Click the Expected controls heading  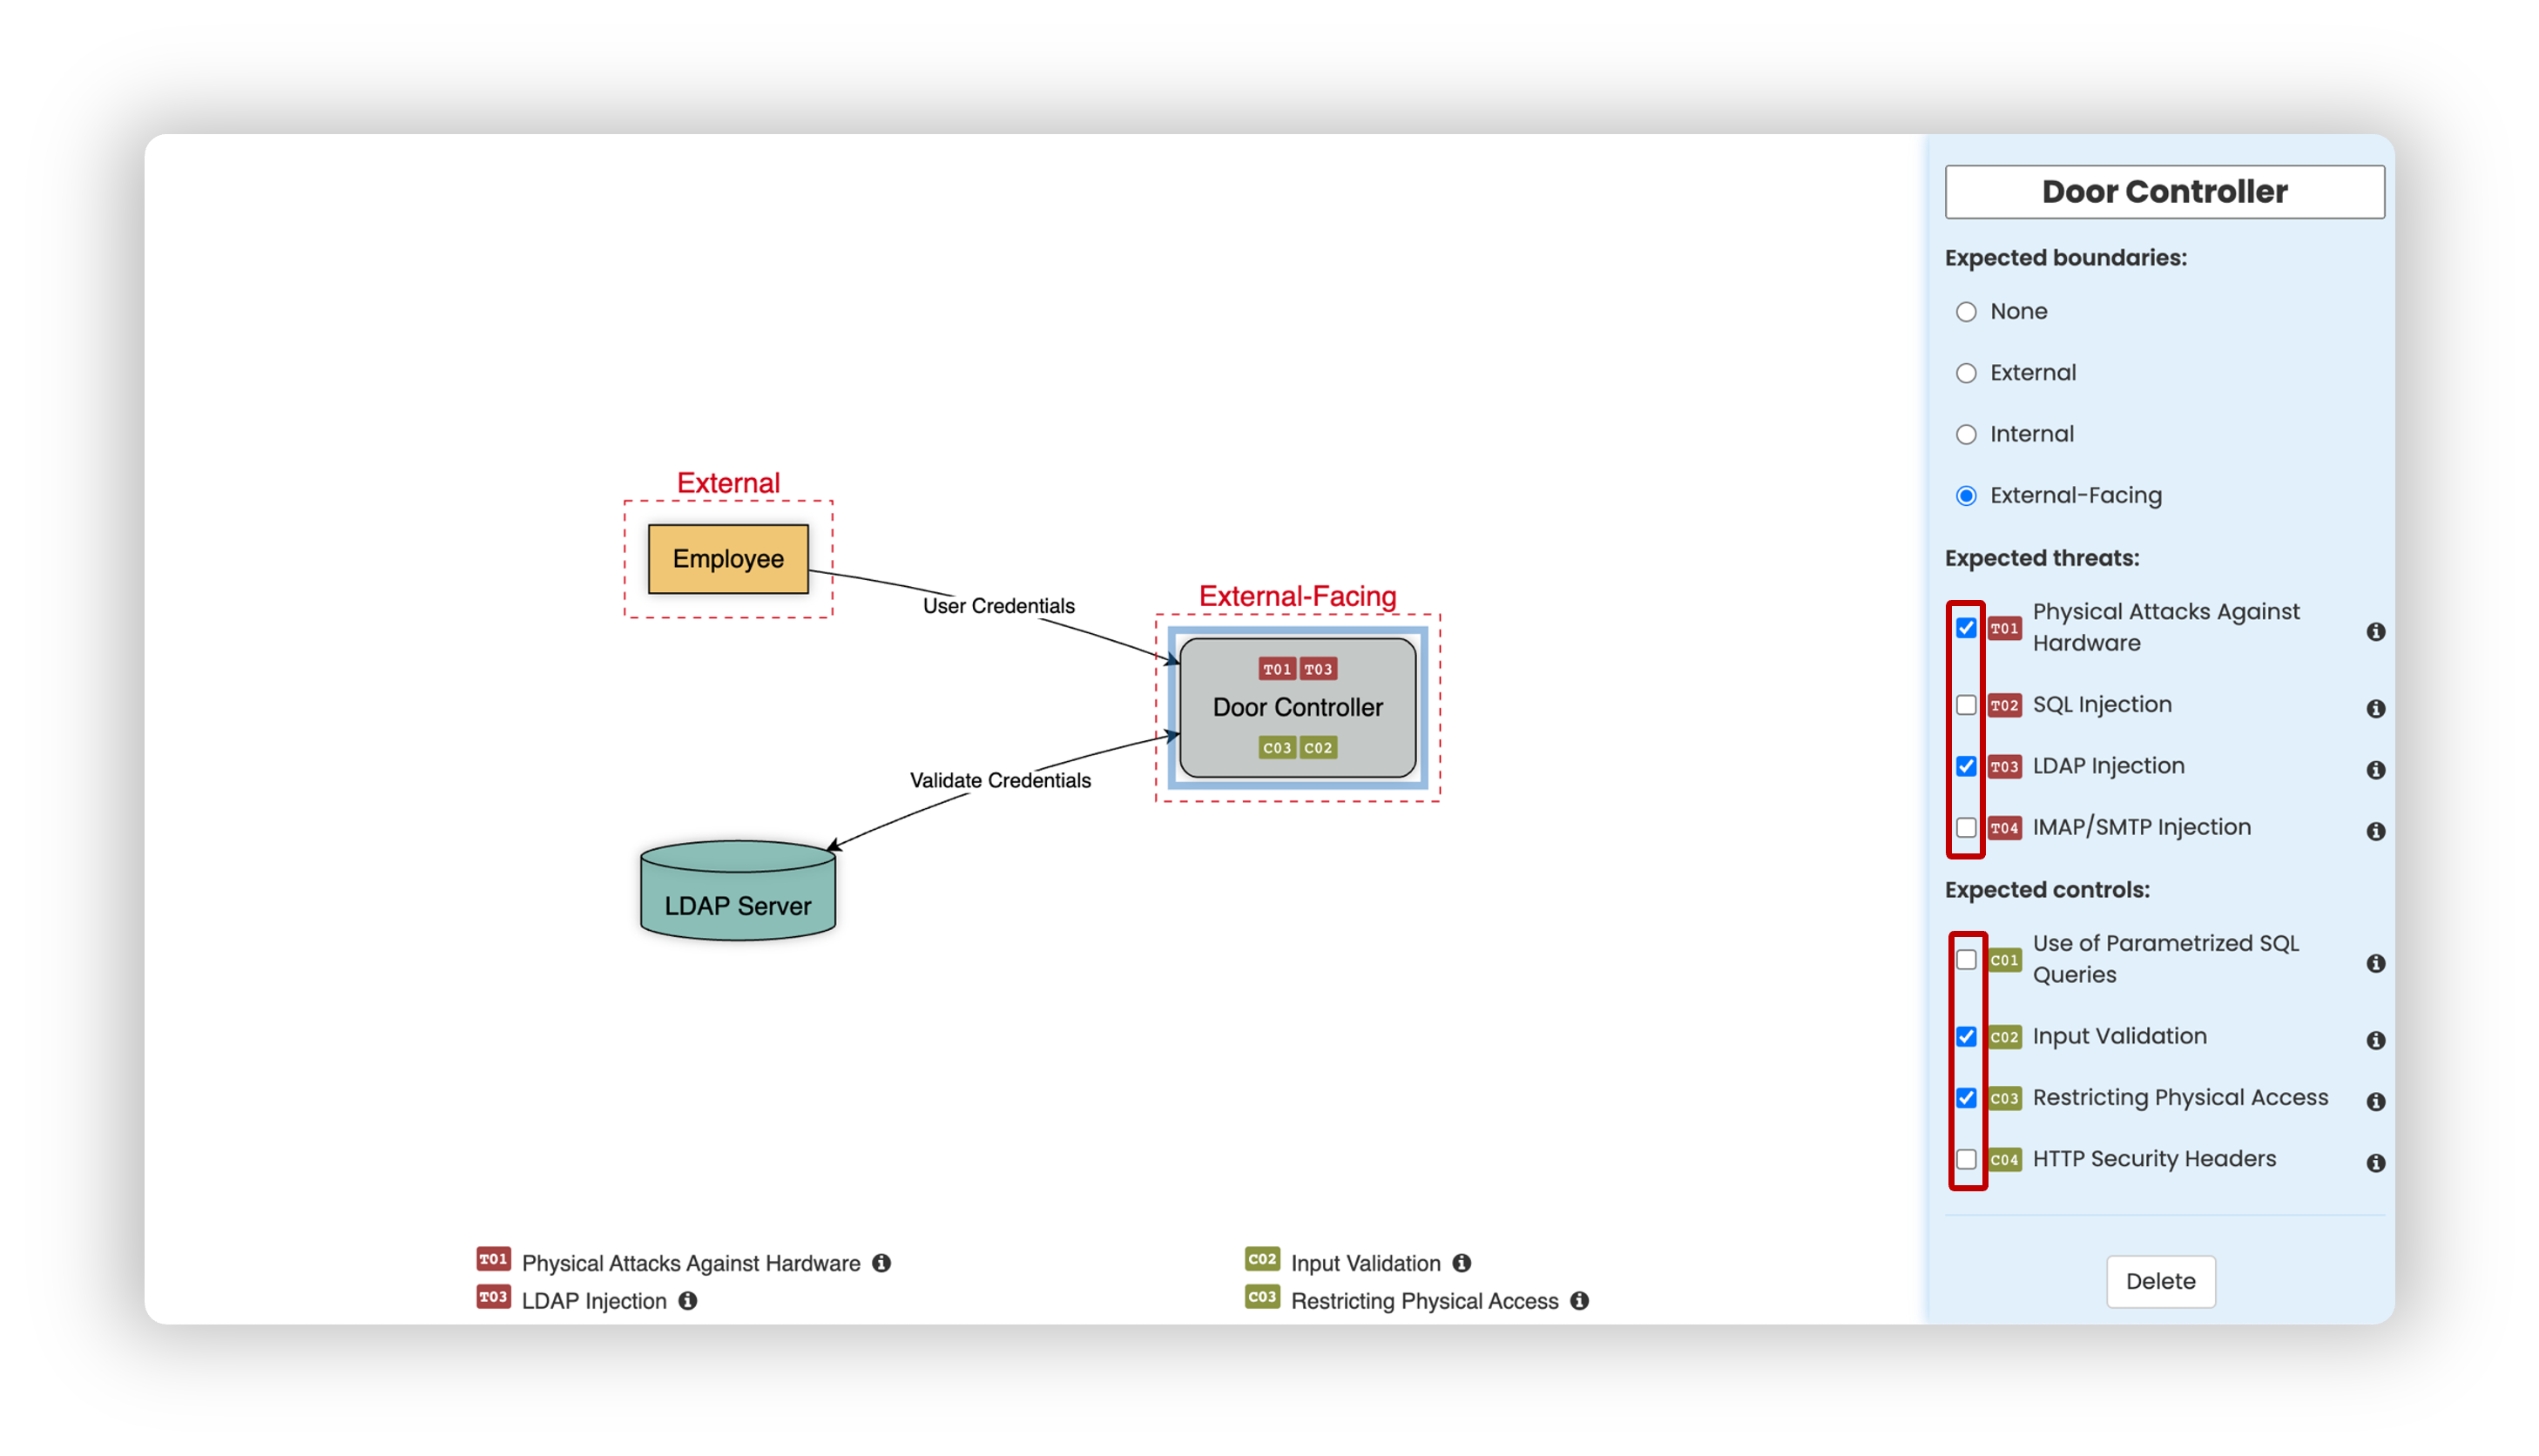click(2047, 890)
